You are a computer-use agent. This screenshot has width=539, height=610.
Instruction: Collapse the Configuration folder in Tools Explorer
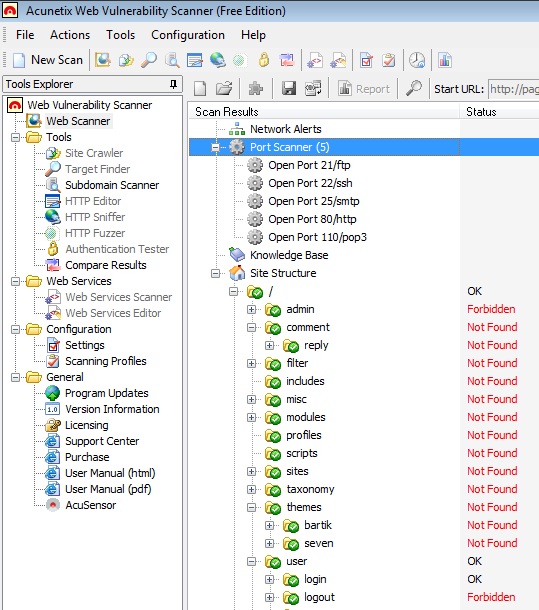tap(16, 330)
